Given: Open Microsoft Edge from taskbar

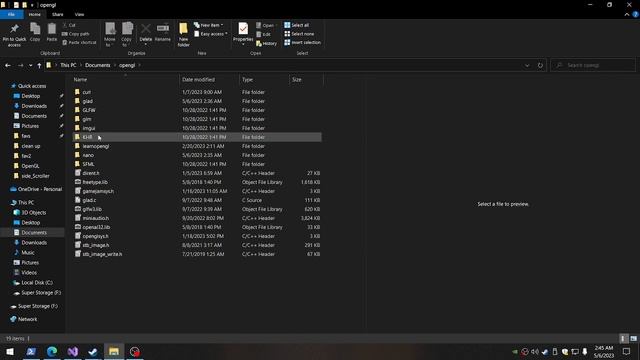Looking at the screenshot, I should [52, 351].
